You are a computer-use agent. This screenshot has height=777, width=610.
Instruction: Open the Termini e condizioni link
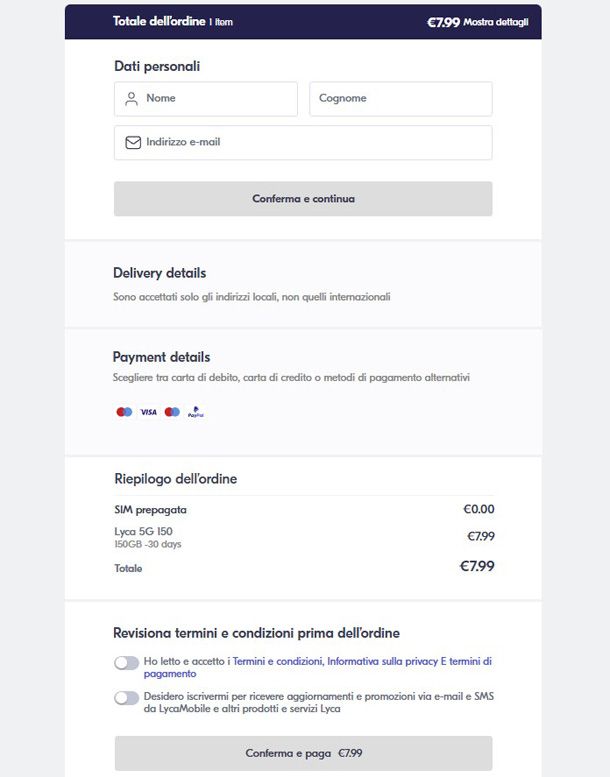point(277,662)
